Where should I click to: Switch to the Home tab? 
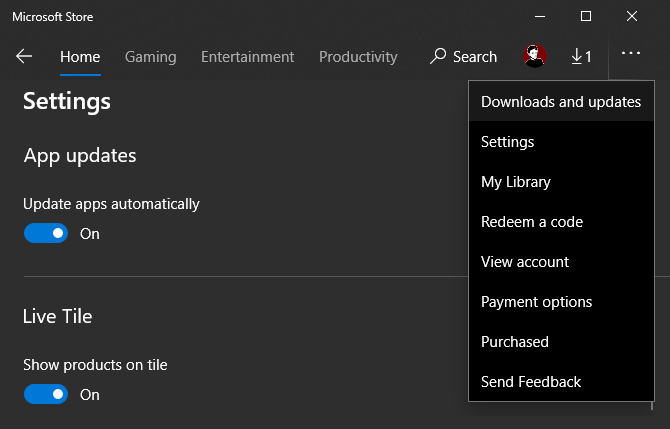tap(80, 57)
